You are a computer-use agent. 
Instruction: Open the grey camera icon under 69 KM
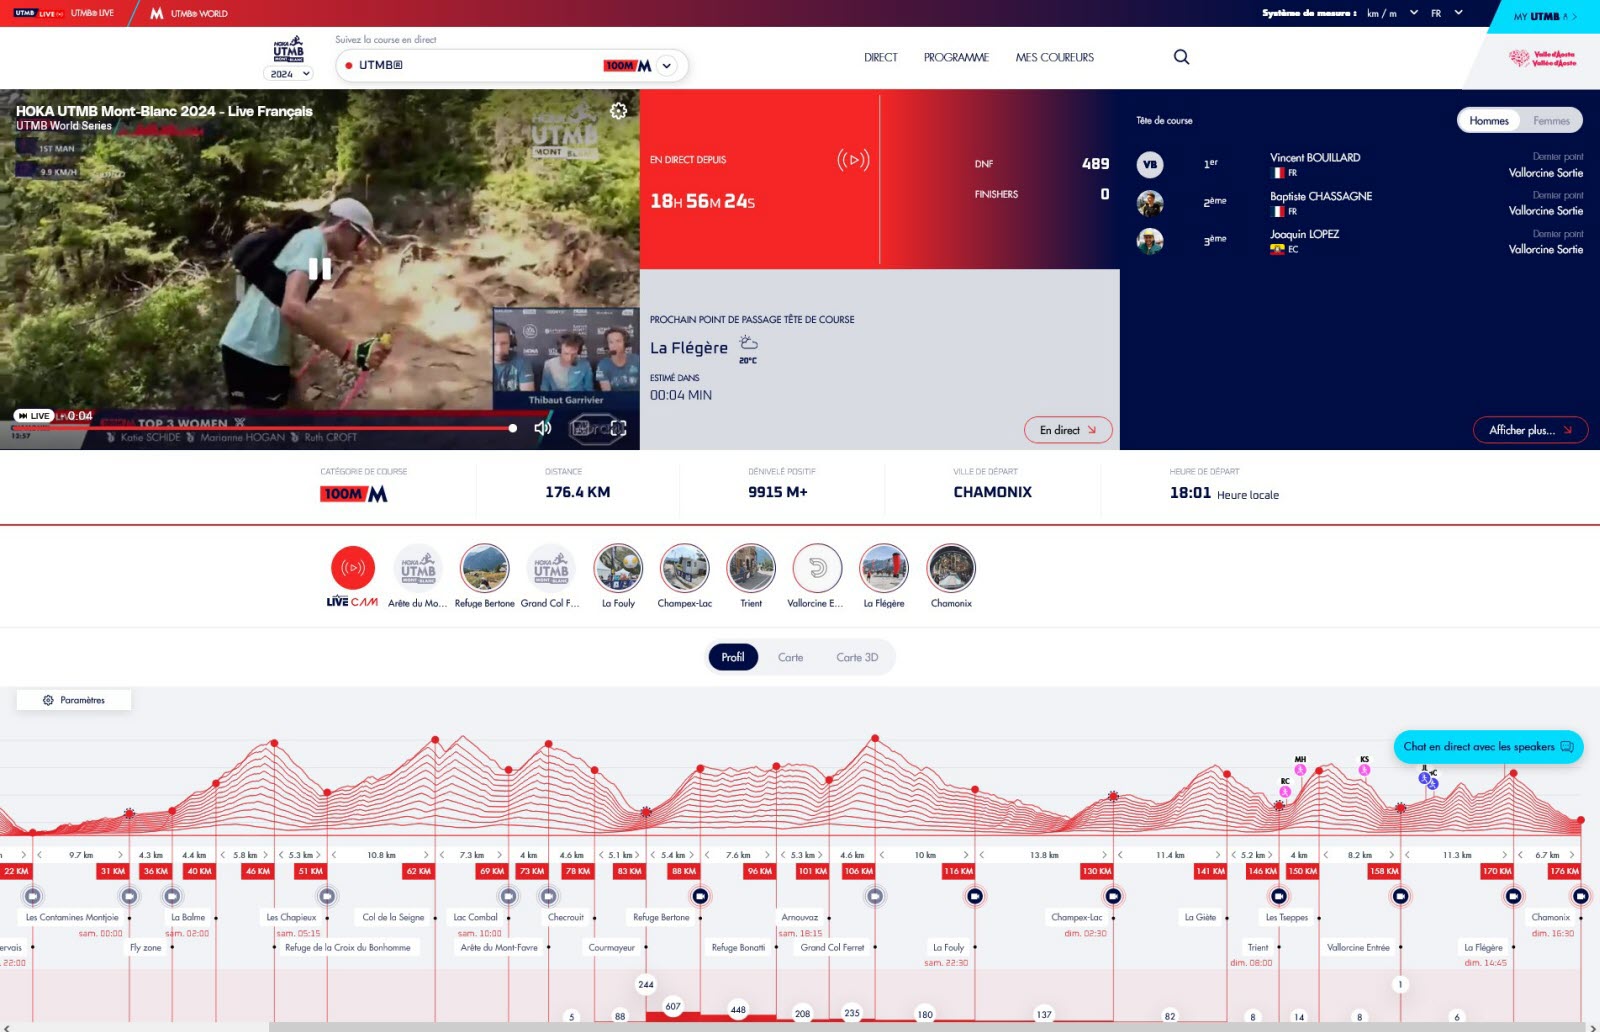(508, 896)
